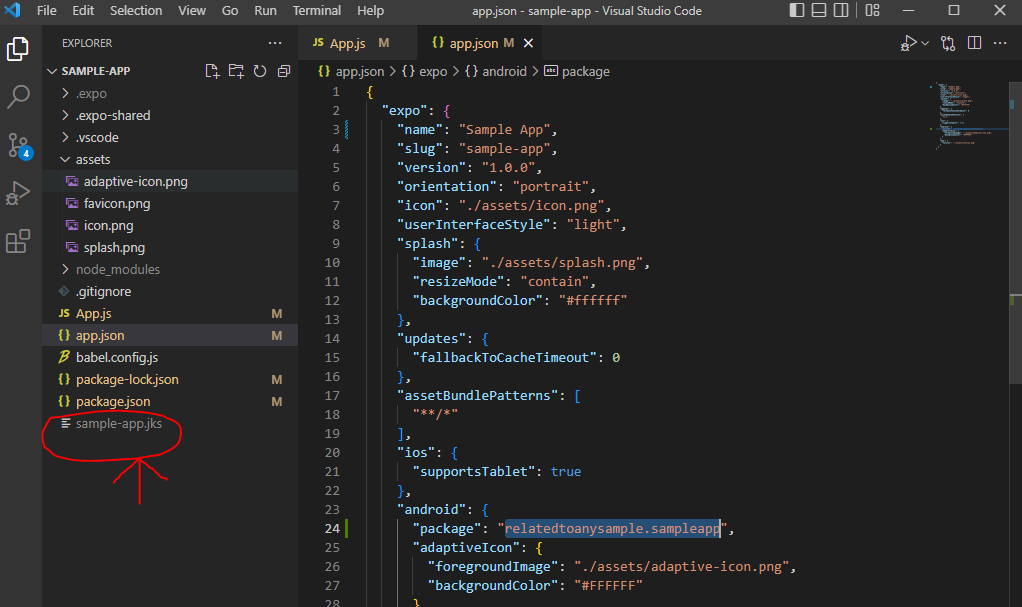Click New File icon in explorer header
Image resolution: width=1022 pixels, height=607 pixels.
click(212, 71)
